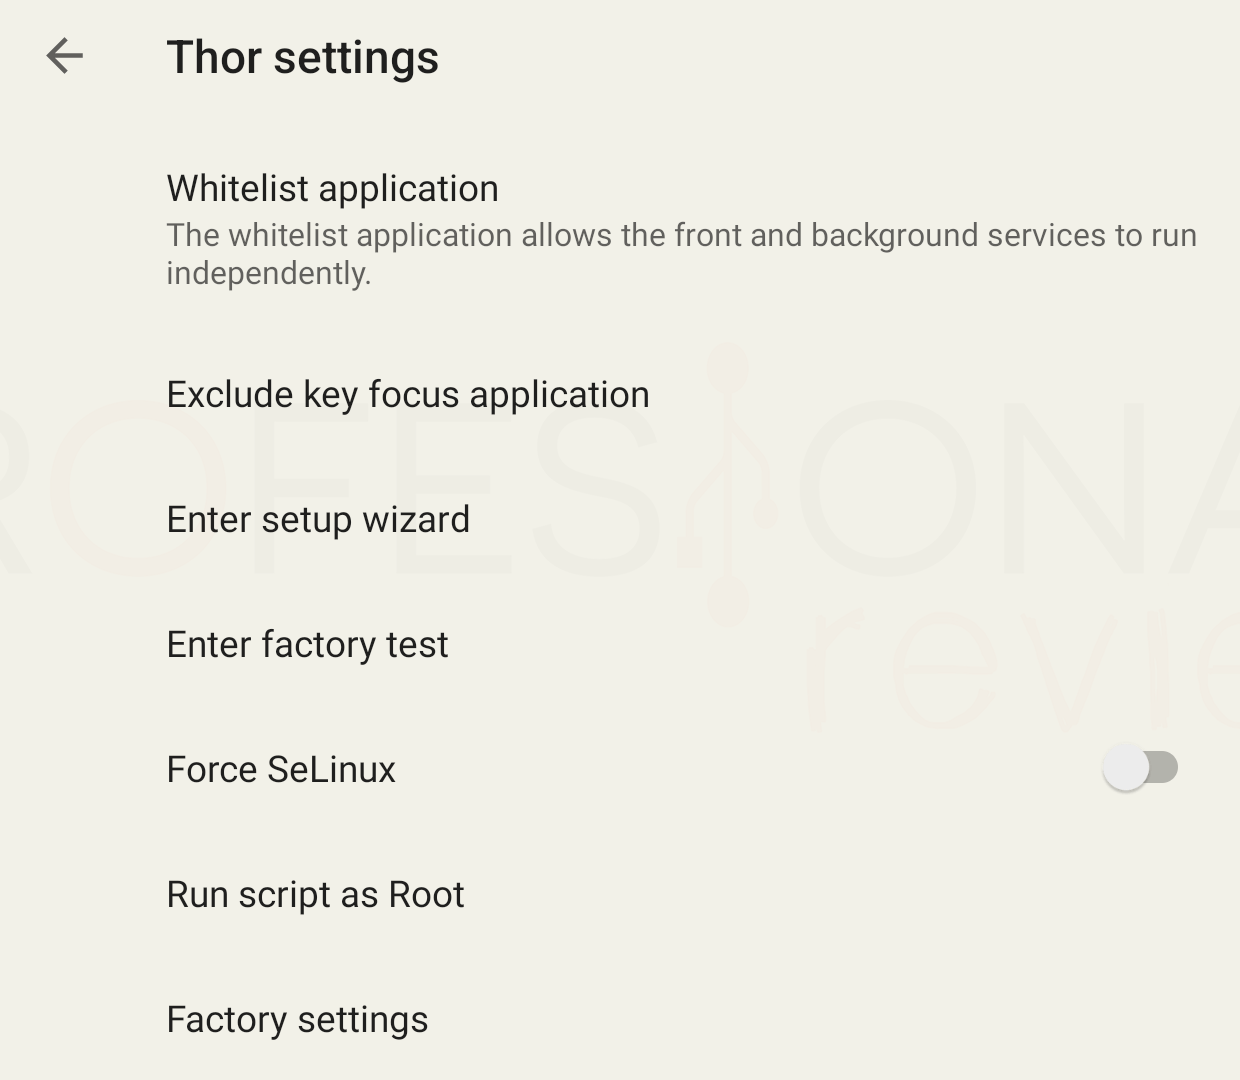Open the Whitelist application setting

[620, 229]
